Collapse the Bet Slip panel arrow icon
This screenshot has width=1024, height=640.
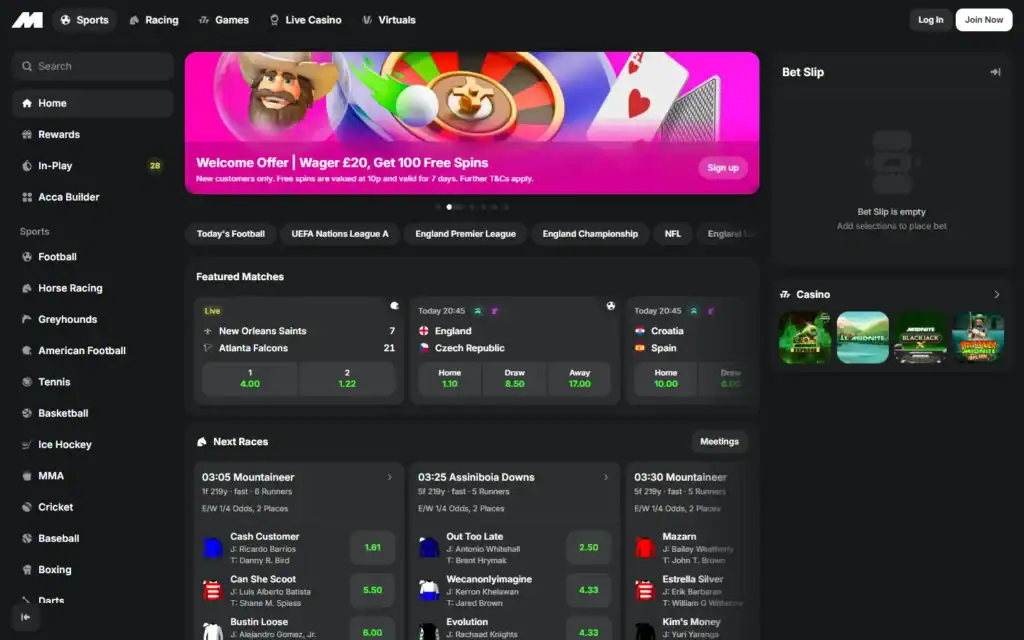[x=995, y=72]
